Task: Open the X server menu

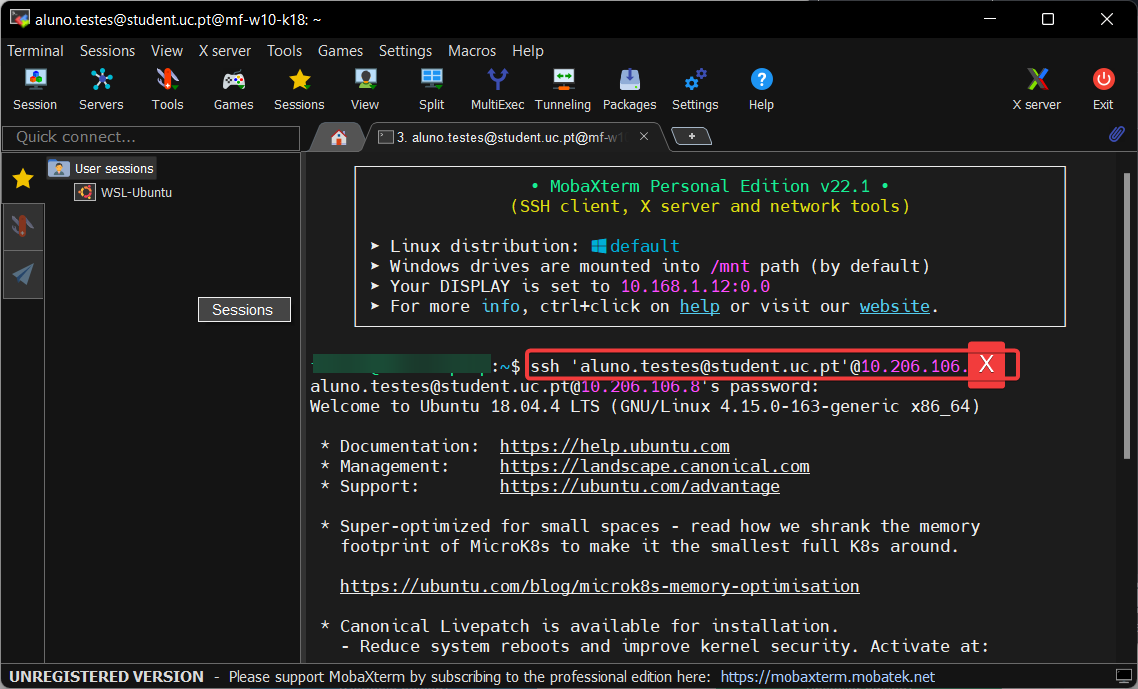Action: tap(225, 51)
